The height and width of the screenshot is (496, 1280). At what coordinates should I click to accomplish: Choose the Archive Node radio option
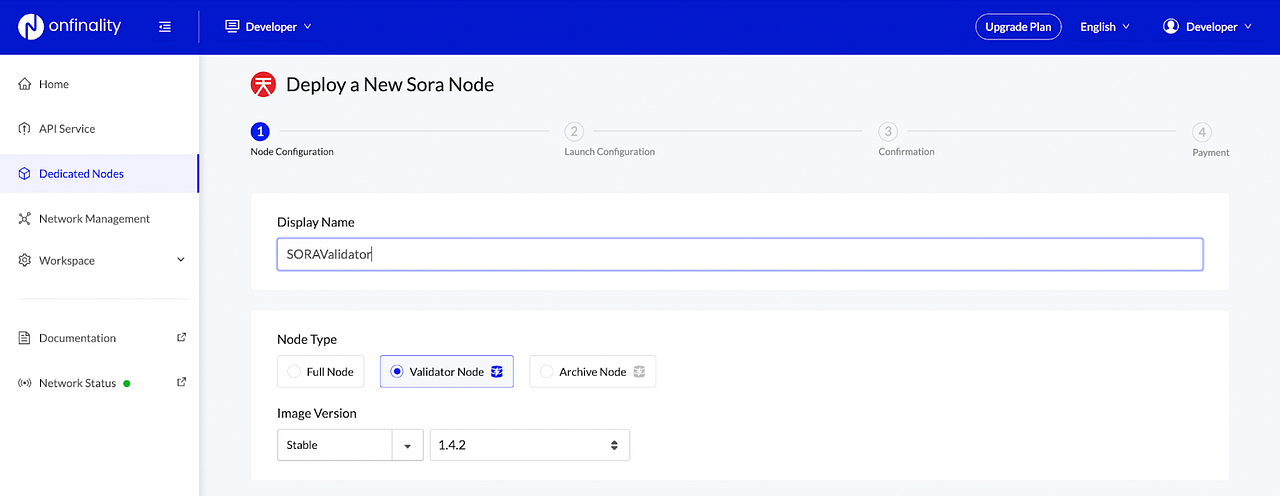[x=592, y=372]
